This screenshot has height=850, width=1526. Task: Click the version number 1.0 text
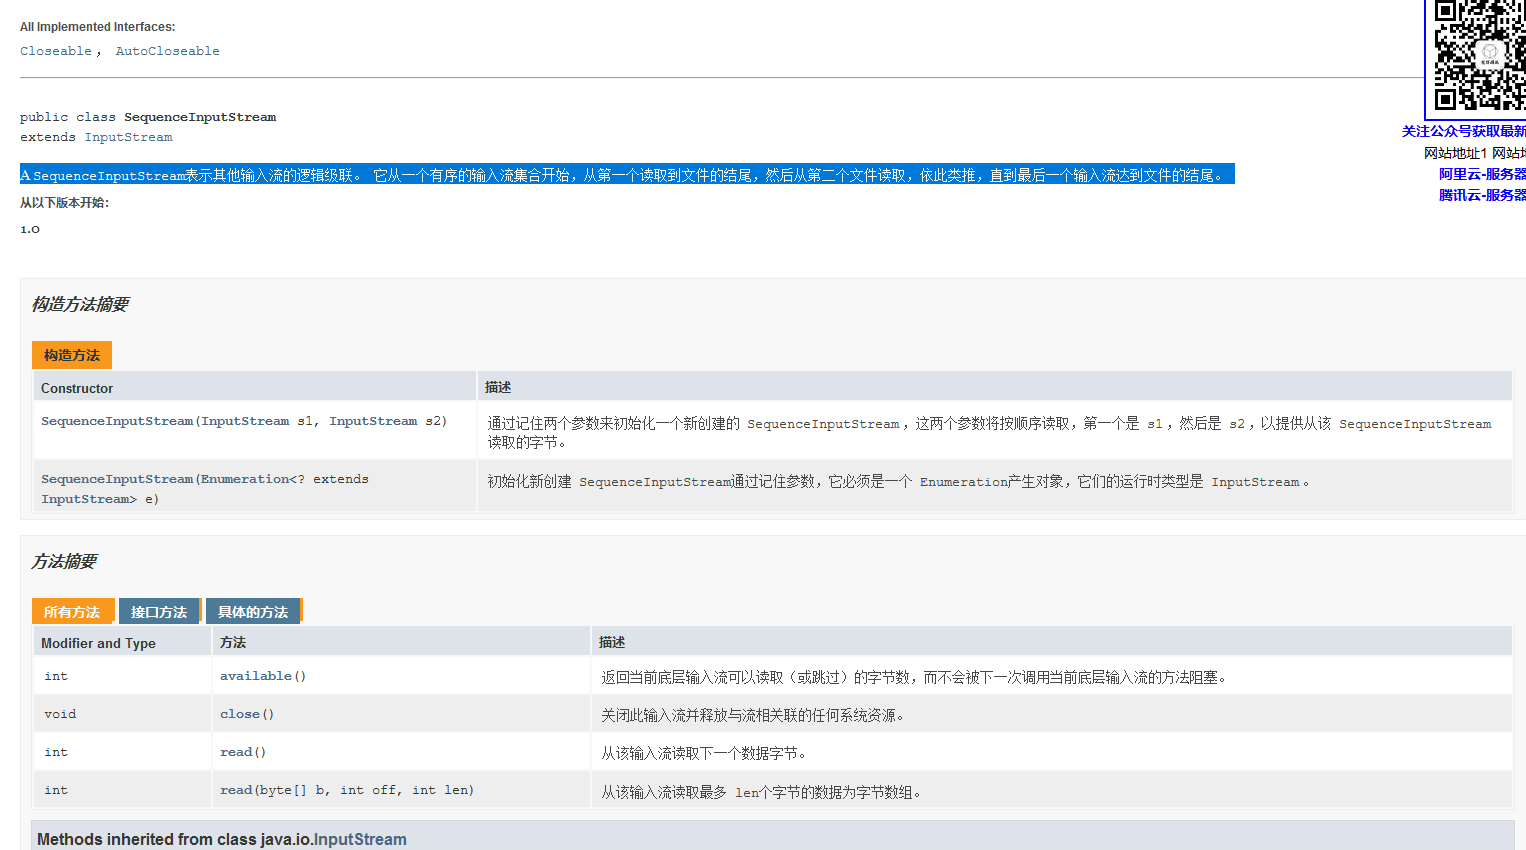pyautogui.click(x=30, y=229)
